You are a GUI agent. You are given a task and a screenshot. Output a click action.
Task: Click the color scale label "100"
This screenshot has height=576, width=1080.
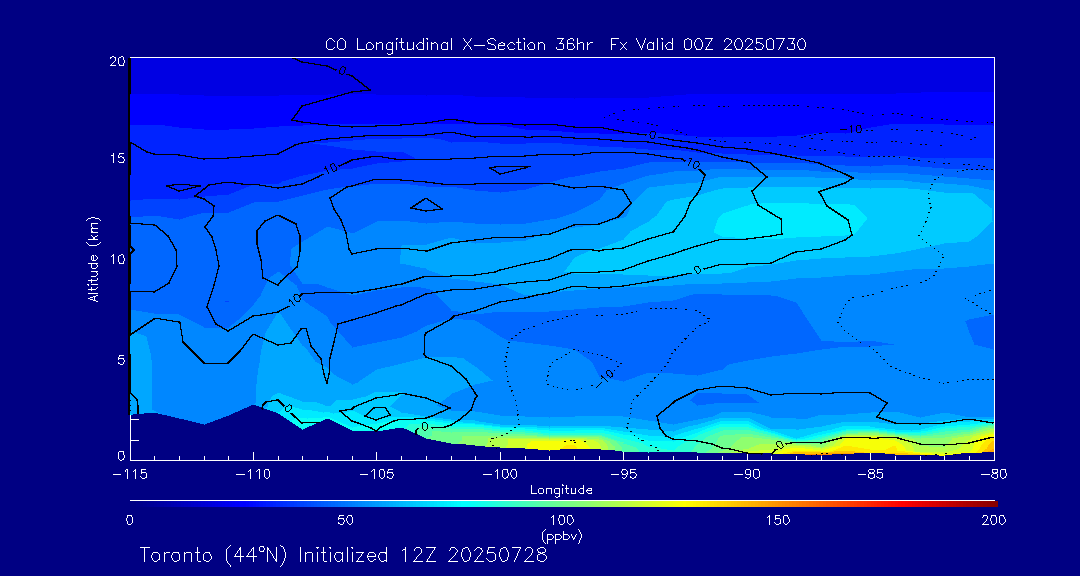tap(562, 520)
